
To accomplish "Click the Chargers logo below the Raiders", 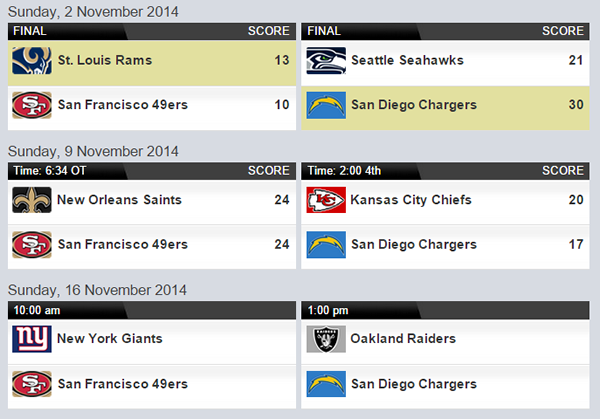I will pos(326,384).
